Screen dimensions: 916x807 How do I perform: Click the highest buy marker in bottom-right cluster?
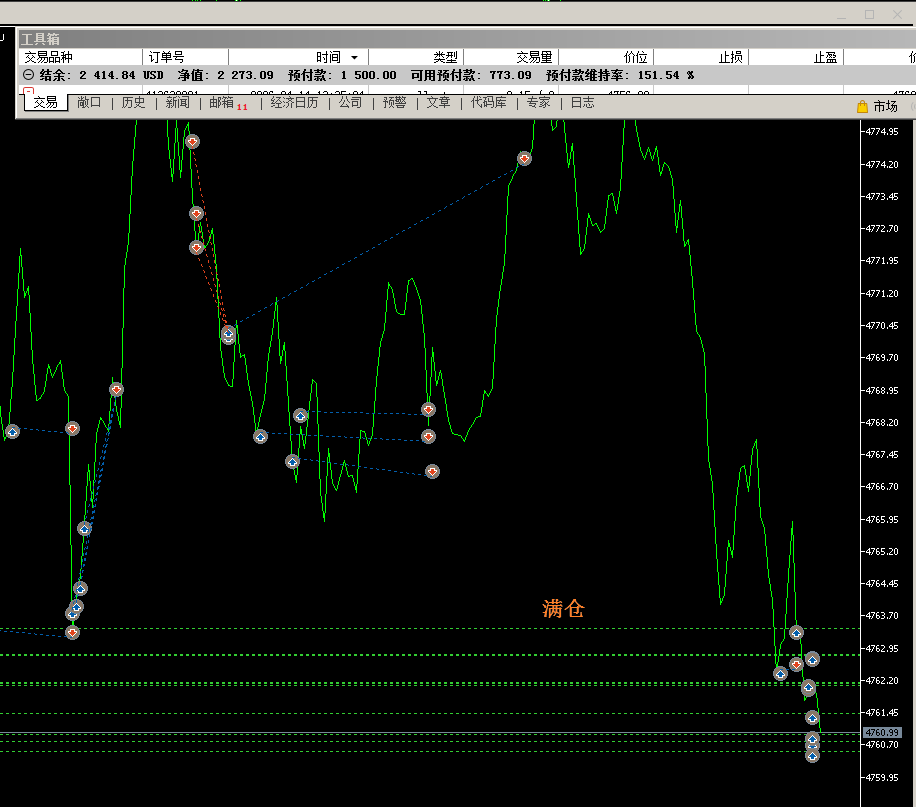pos(796,632)
